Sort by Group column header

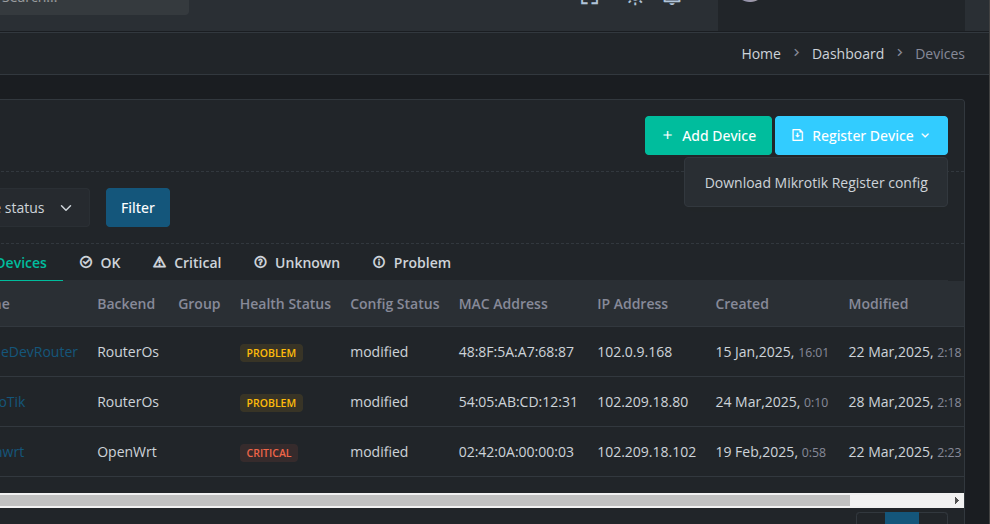point(199,304)
